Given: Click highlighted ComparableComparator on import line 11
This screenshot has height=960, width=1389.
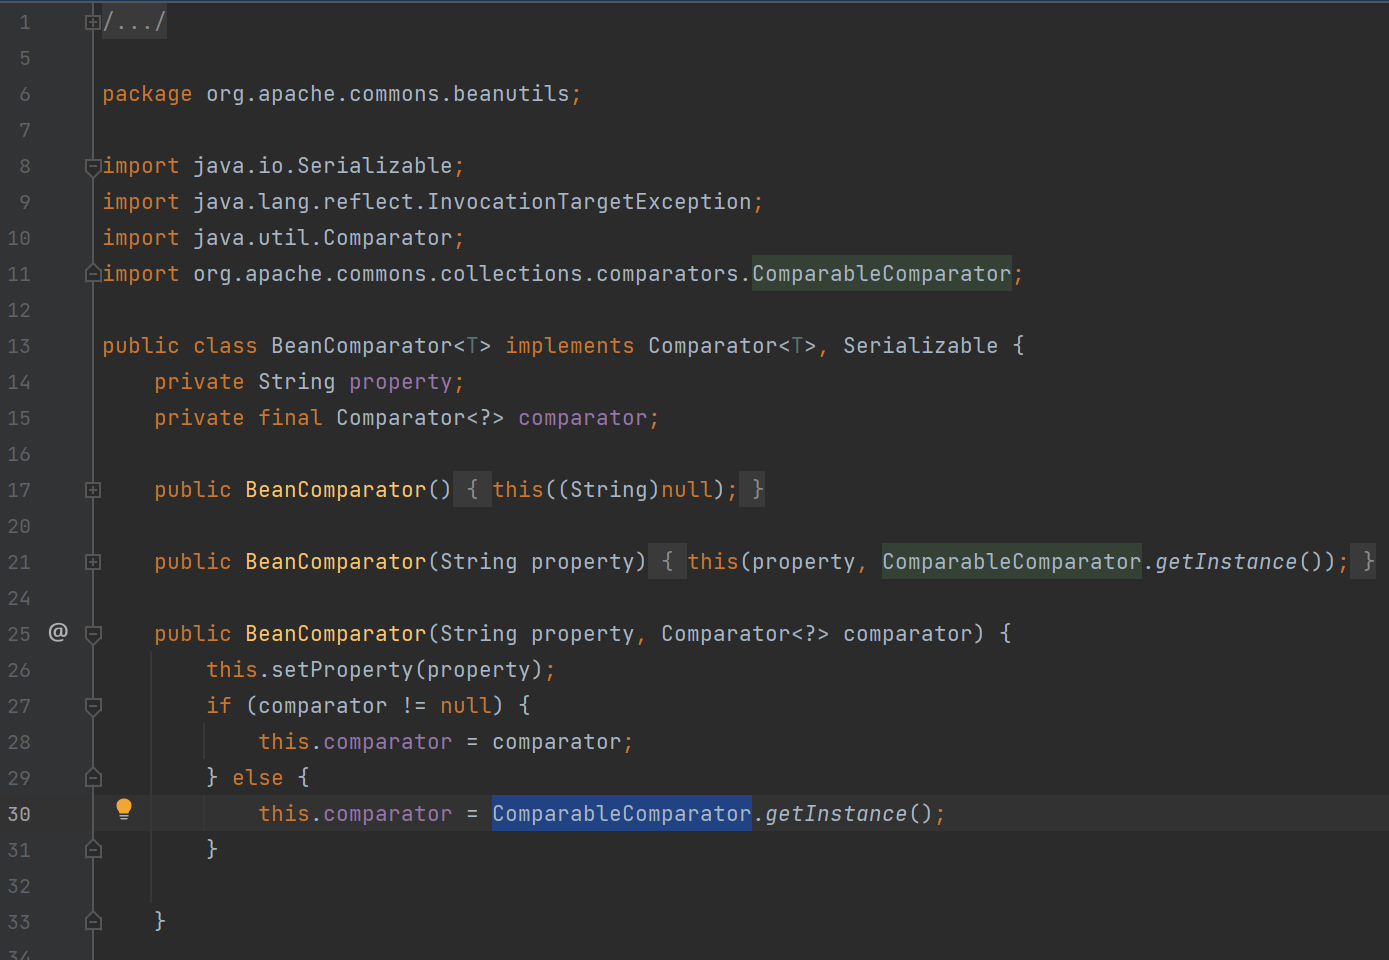Looking at the screenshot, I should 881,274.
